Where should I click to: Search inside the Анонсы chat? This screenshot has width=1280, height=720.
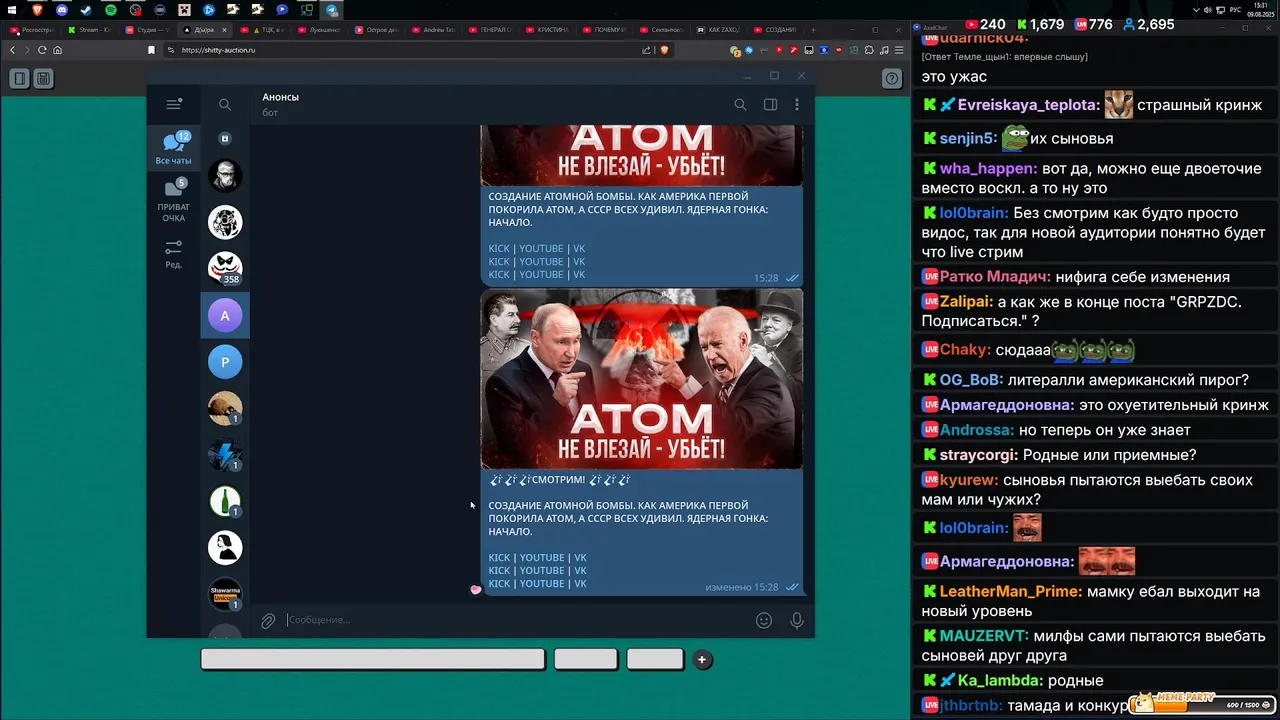[x=740, y=104]
